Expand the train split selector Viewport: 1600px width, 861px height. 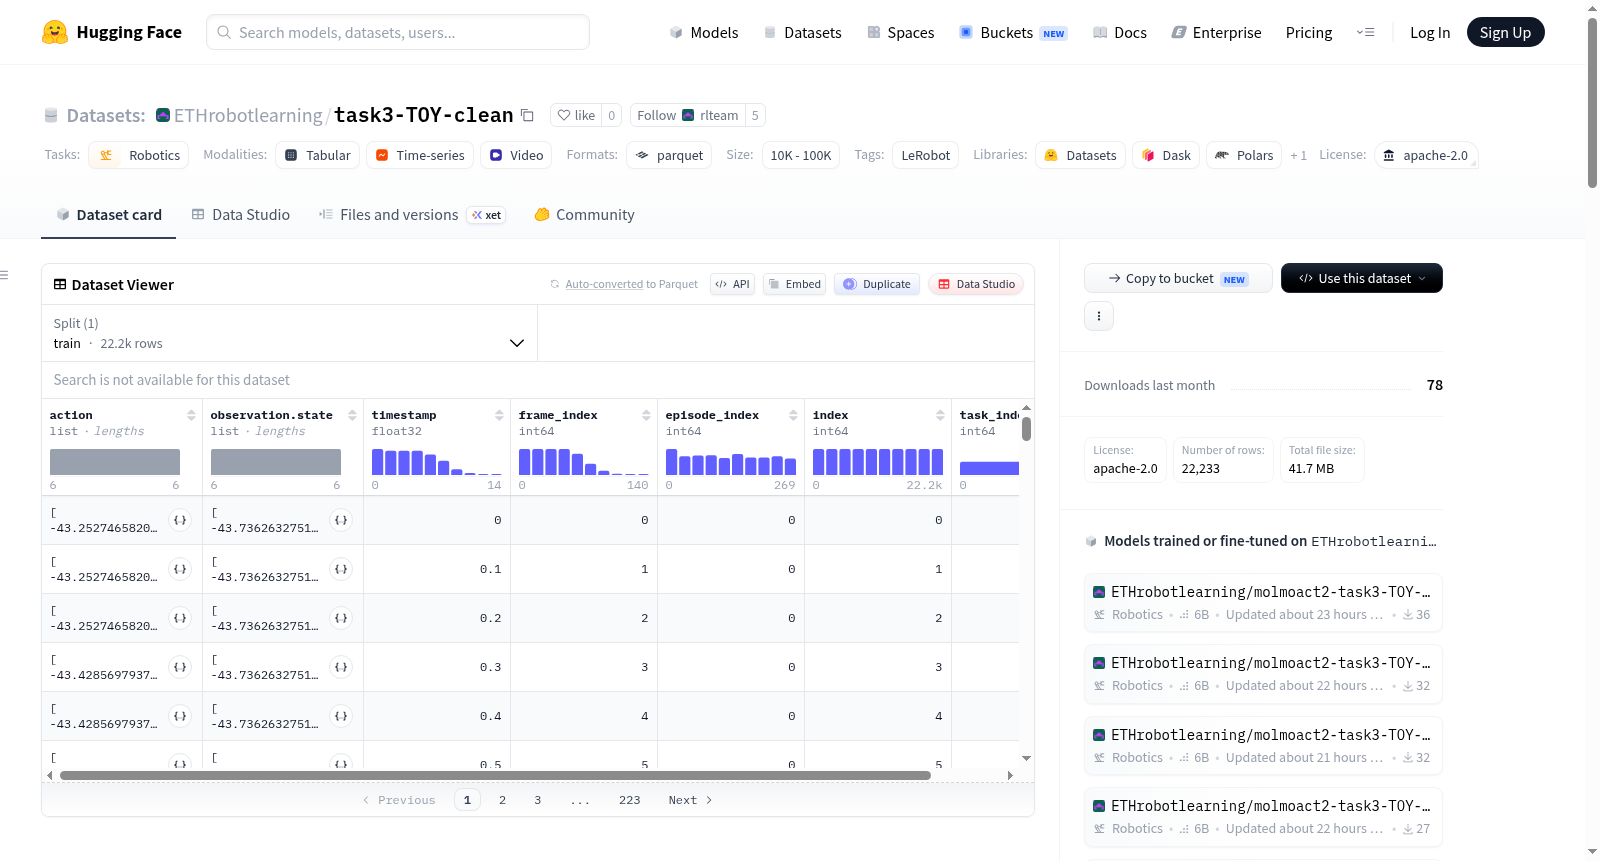[x=290, y=333]
